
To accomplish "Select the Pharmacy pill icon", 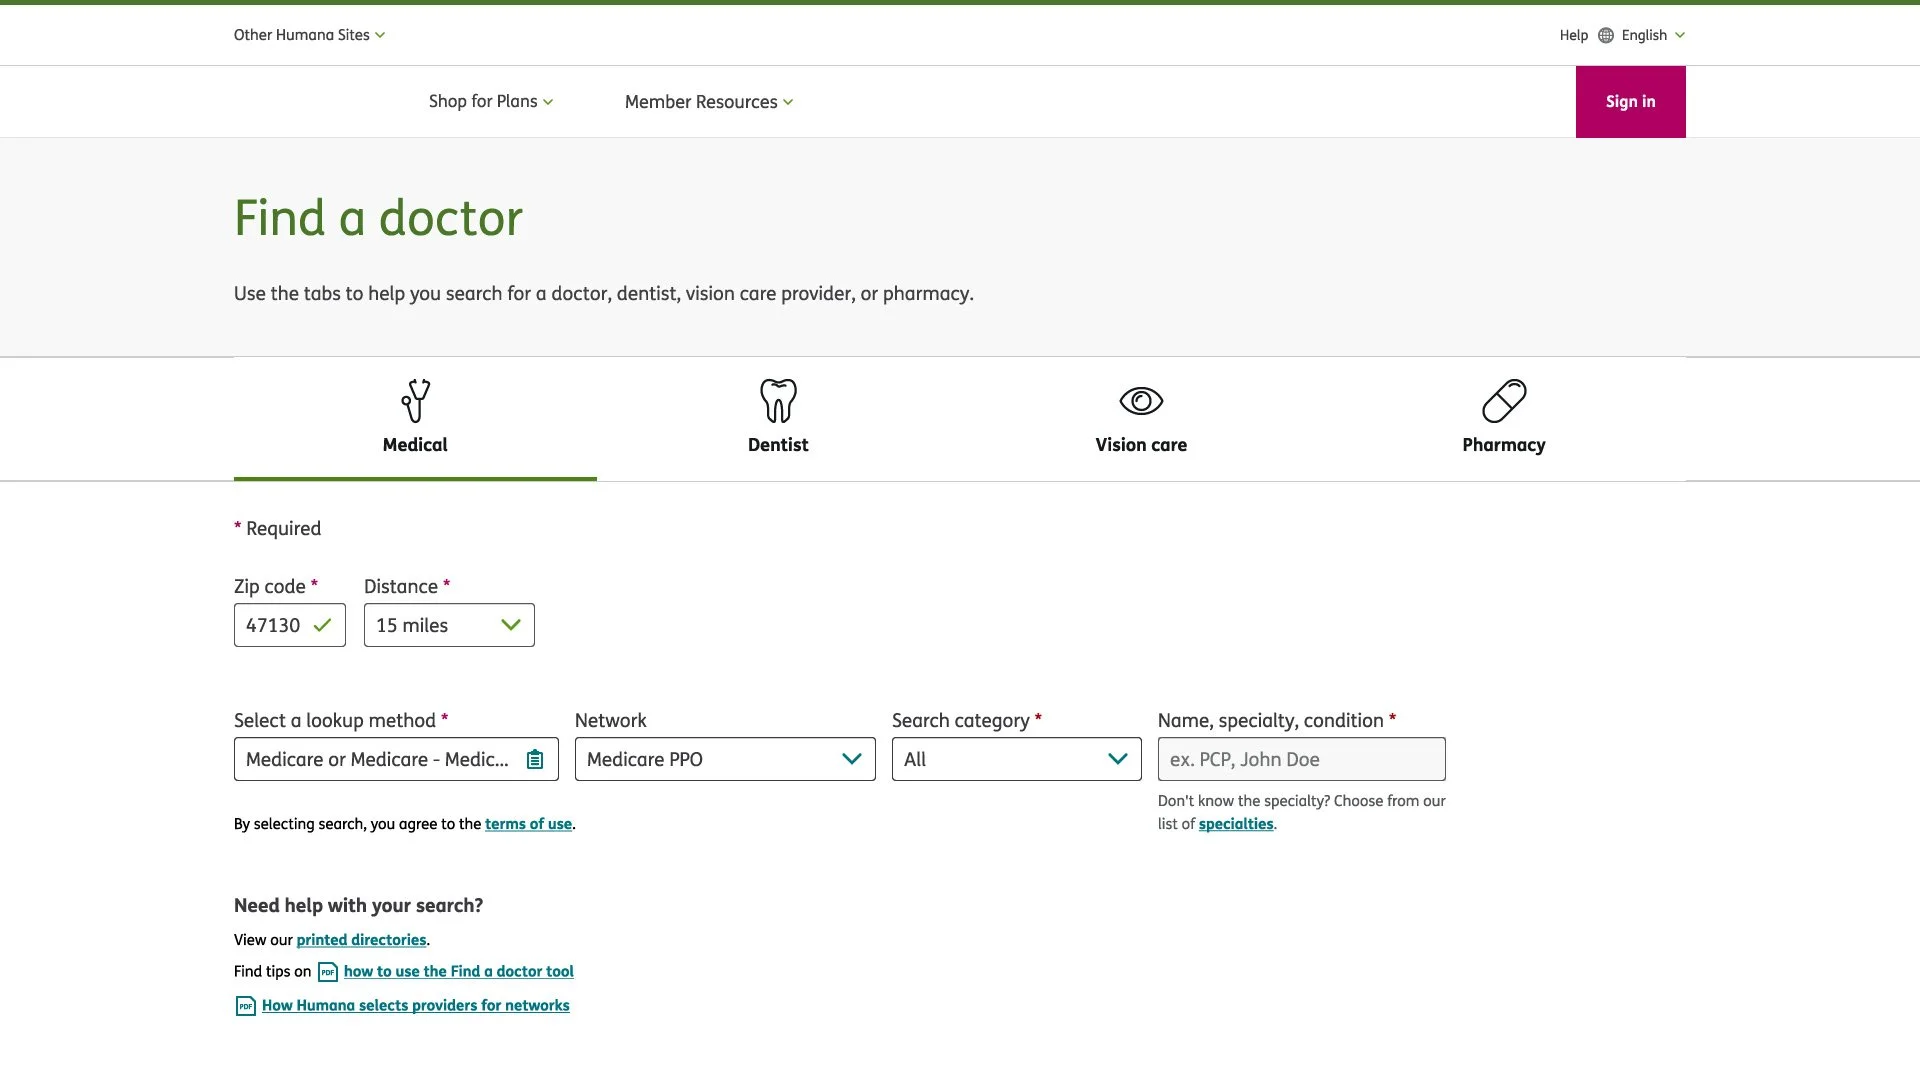I will [1504, 401].
